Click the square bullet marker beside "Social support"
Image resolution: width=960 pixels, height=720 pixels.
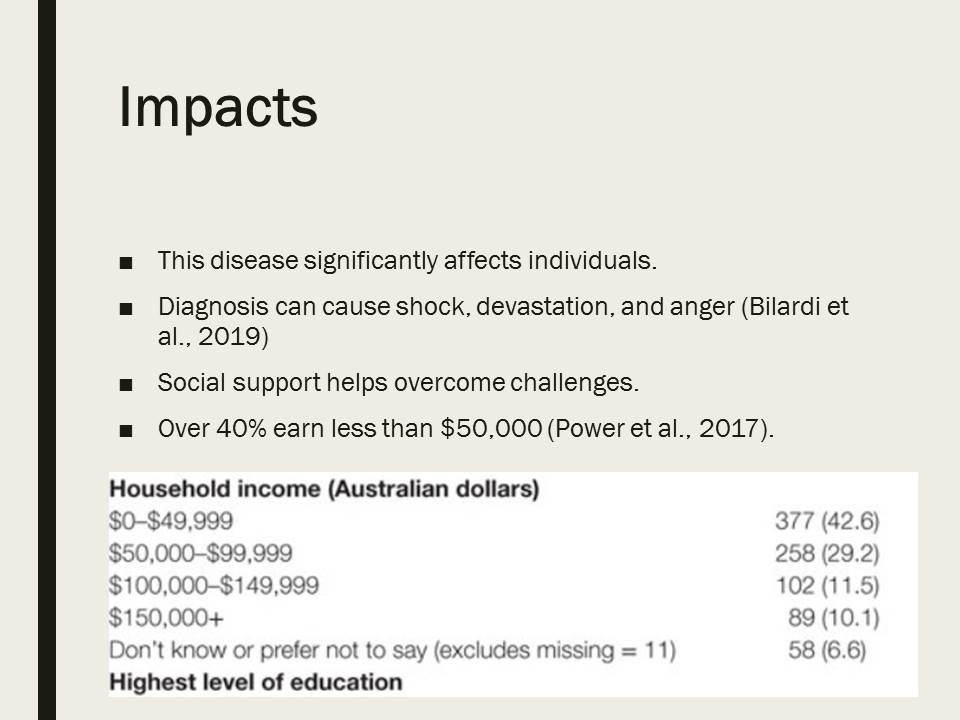point(125,385)
